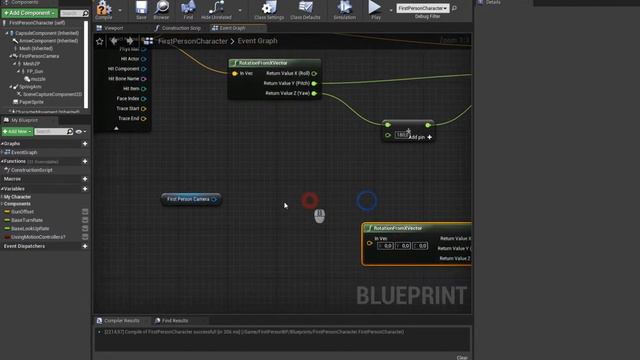Viewport: 640px width, 360px height.
Task: Toggle the BaseTurnRate variable visibility eye
Action: 85,220
